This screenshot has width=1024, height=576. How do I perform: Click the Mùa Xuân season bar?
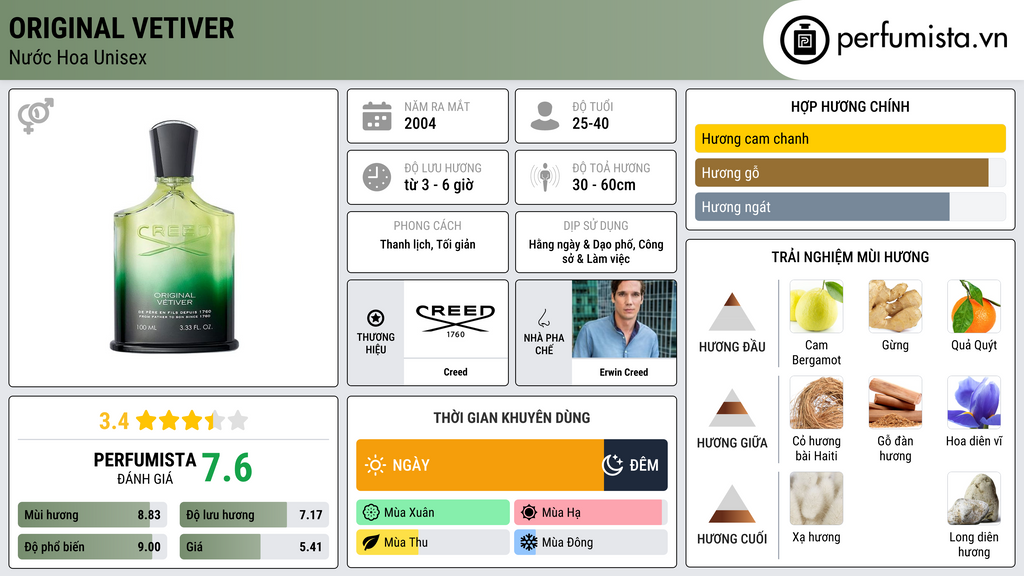[x=433, y=513]
